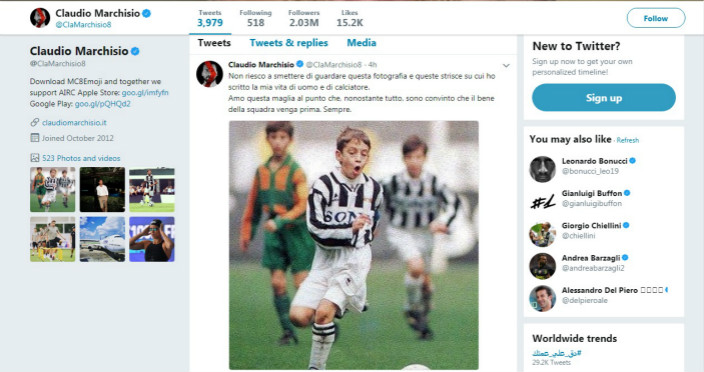
Task: Open Gianluigi Buffon's #1 avatar
Action: [x=542, y=201]
